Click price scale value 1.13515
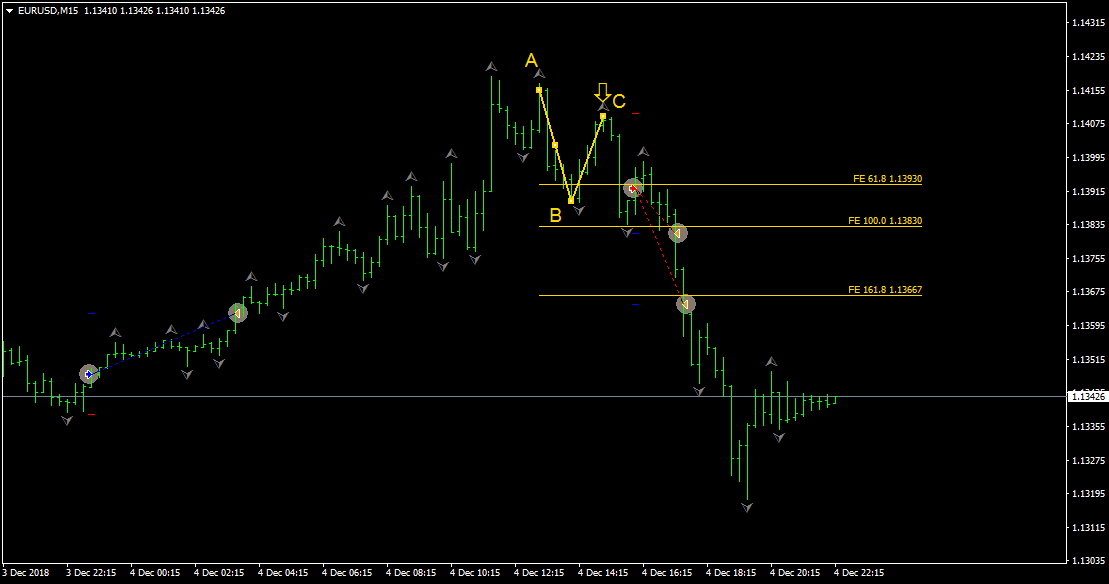The width and height of the screenshot is (1109, 584). click(1088, 360)
